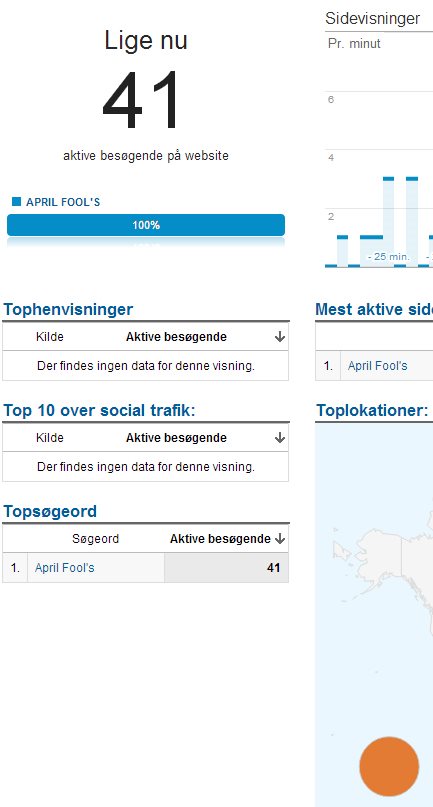Open April Fool's keyword link in Topsøgeord

point(64,568)
